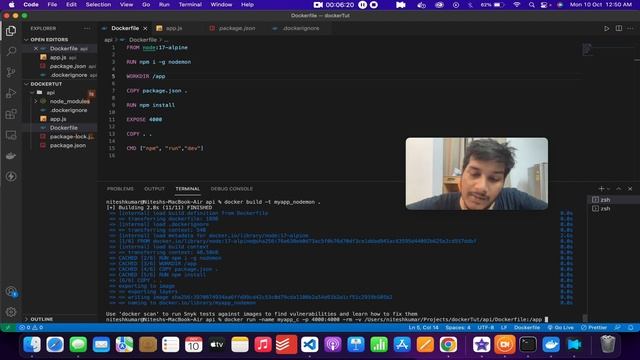Open the Go menu
The image size is (640, 360).
tap(146, 4)
